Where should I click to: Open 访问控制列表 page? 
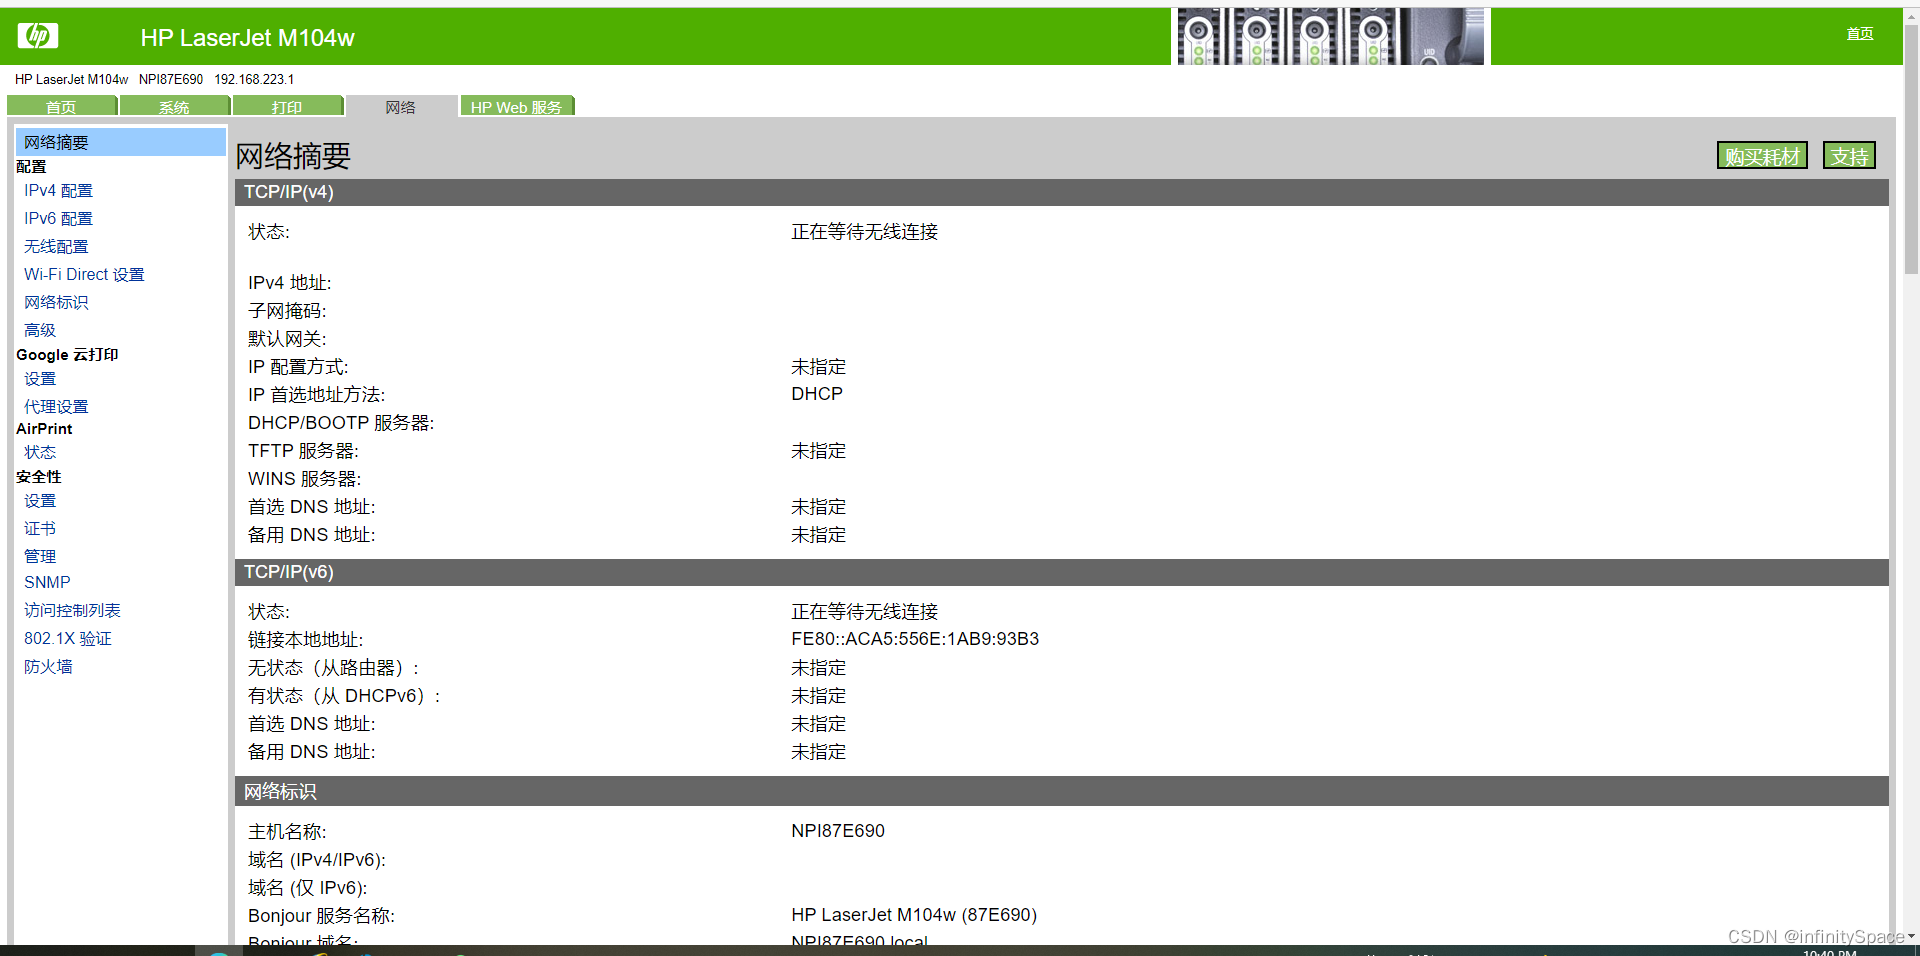[72, 610]
